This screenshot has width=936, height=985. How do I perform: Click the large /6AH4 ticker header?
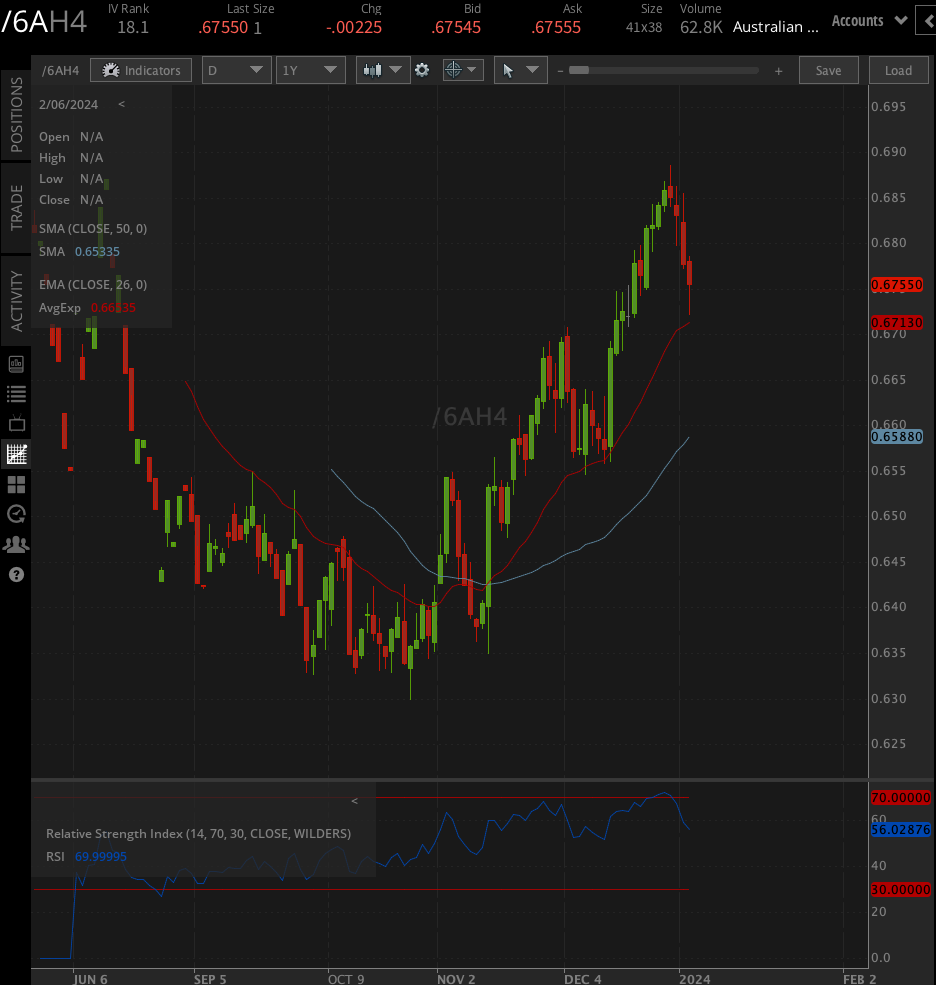click(x=44, y=22)
